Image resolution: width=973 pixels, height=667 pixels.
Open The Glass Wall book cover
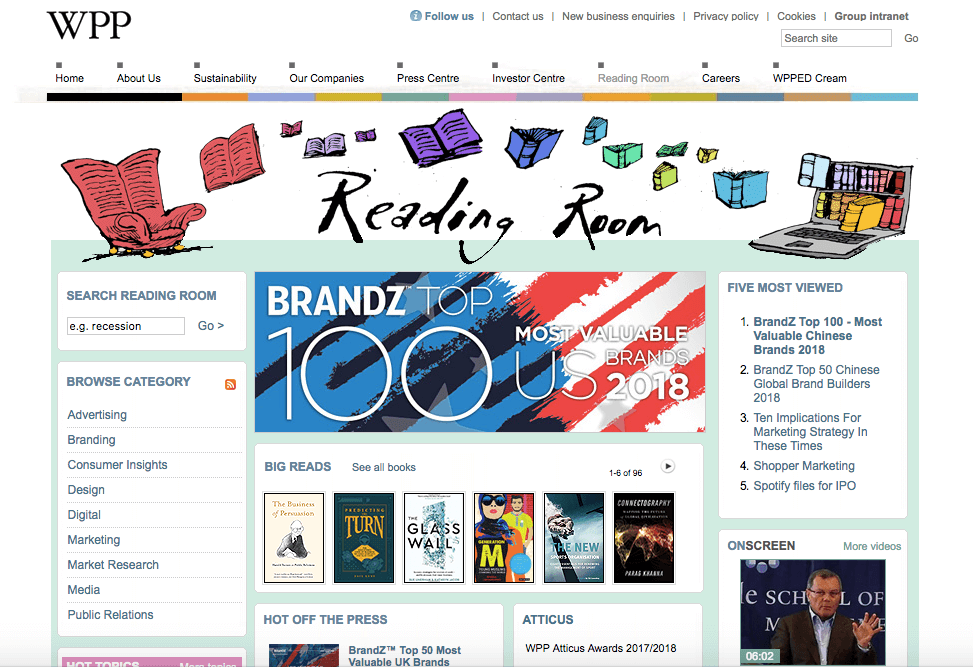434,538
